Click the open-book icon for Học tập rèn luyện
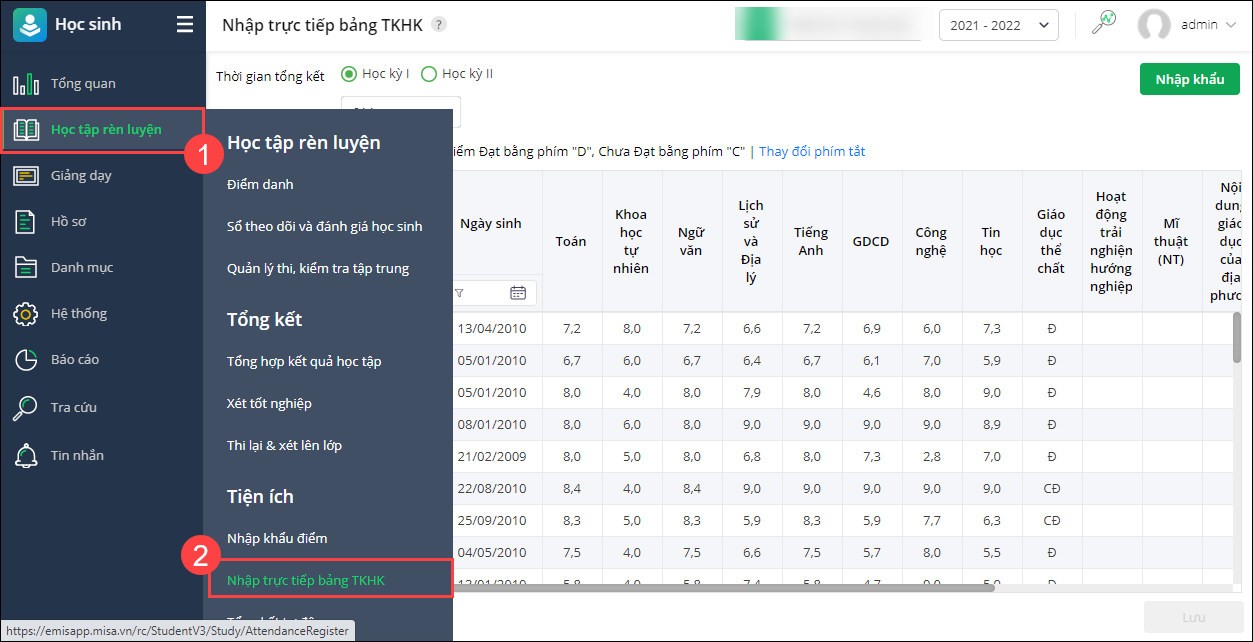1253x642 pixels. point(26,130)
